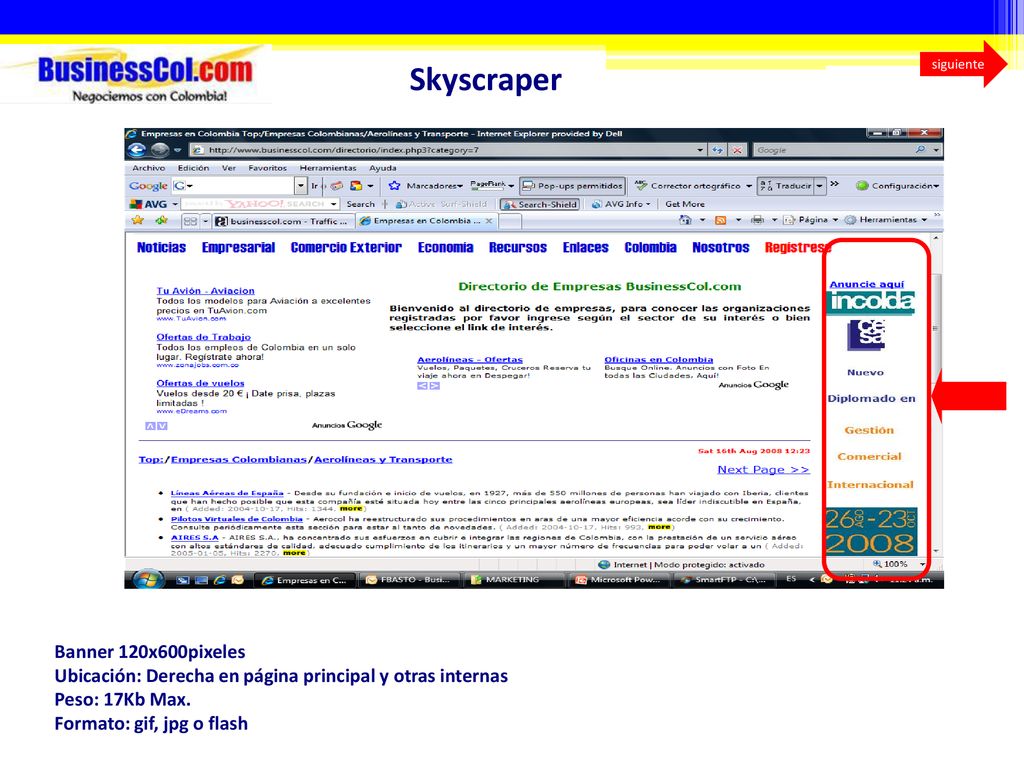1024x768 pixels.
Task: Click the Refresh page icon
Action: click(x=718, y=150)
